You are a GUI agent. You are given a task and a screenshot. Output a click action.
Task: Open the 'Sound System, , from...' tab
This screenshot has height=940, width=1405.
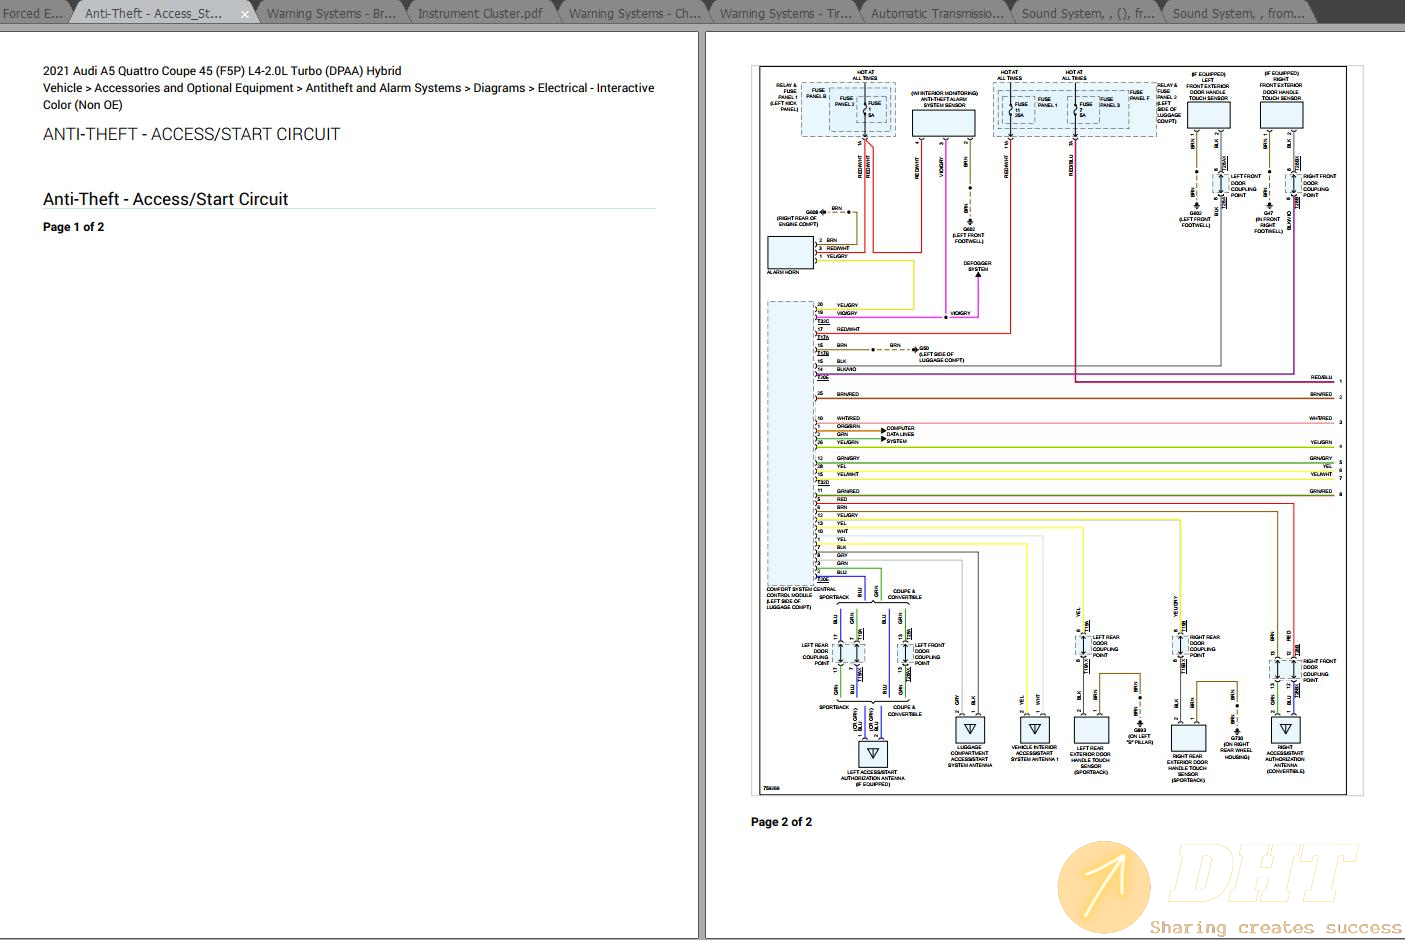pos(1238,13)
